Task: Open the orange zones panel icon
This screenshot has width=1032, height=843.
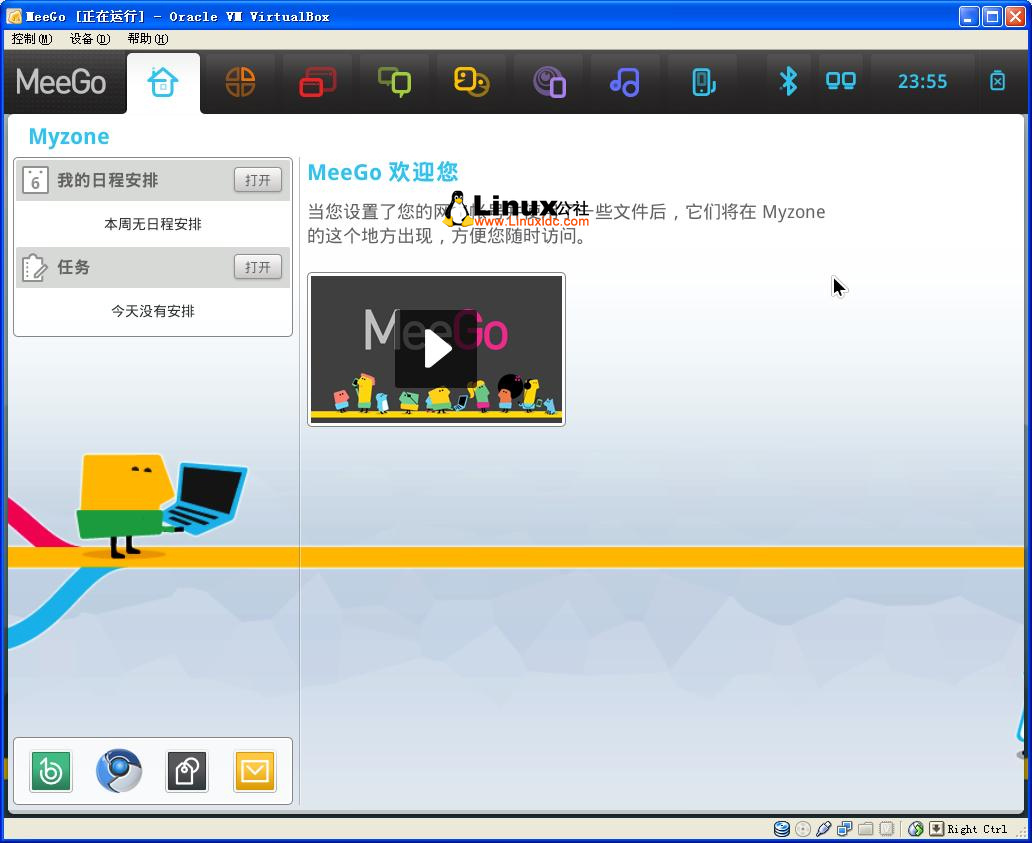Action: (x=240, y=82)
